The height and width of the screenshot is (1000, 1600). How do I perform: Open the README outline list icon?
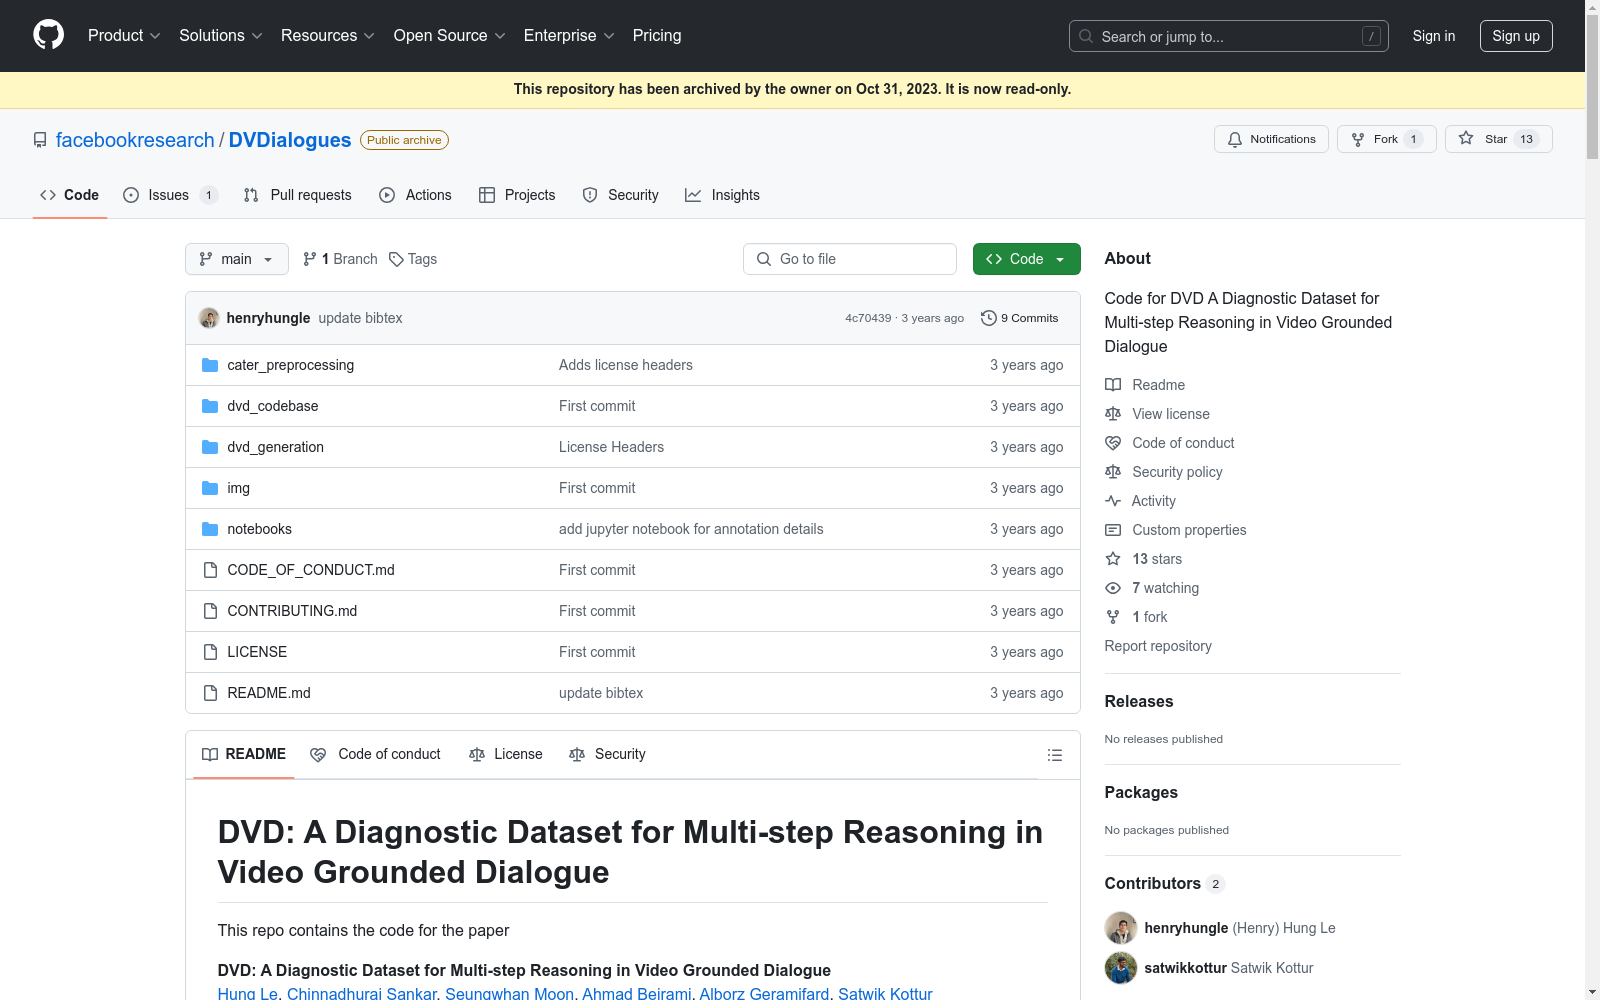[1054, 755]
